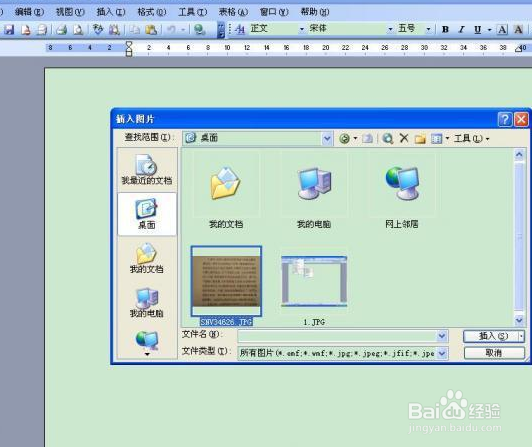The image size is (532, 447).
Task: Expand Insert button dropdown arrow
Action: pyautogui.click(x=521, y=336)
